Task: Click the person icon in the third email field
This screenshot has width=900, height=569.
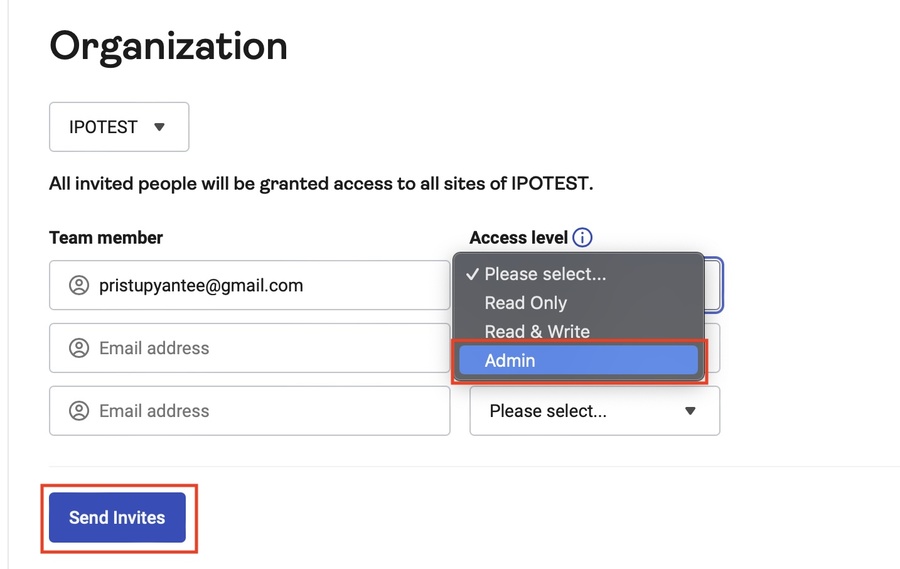Action: pos(79,411)
